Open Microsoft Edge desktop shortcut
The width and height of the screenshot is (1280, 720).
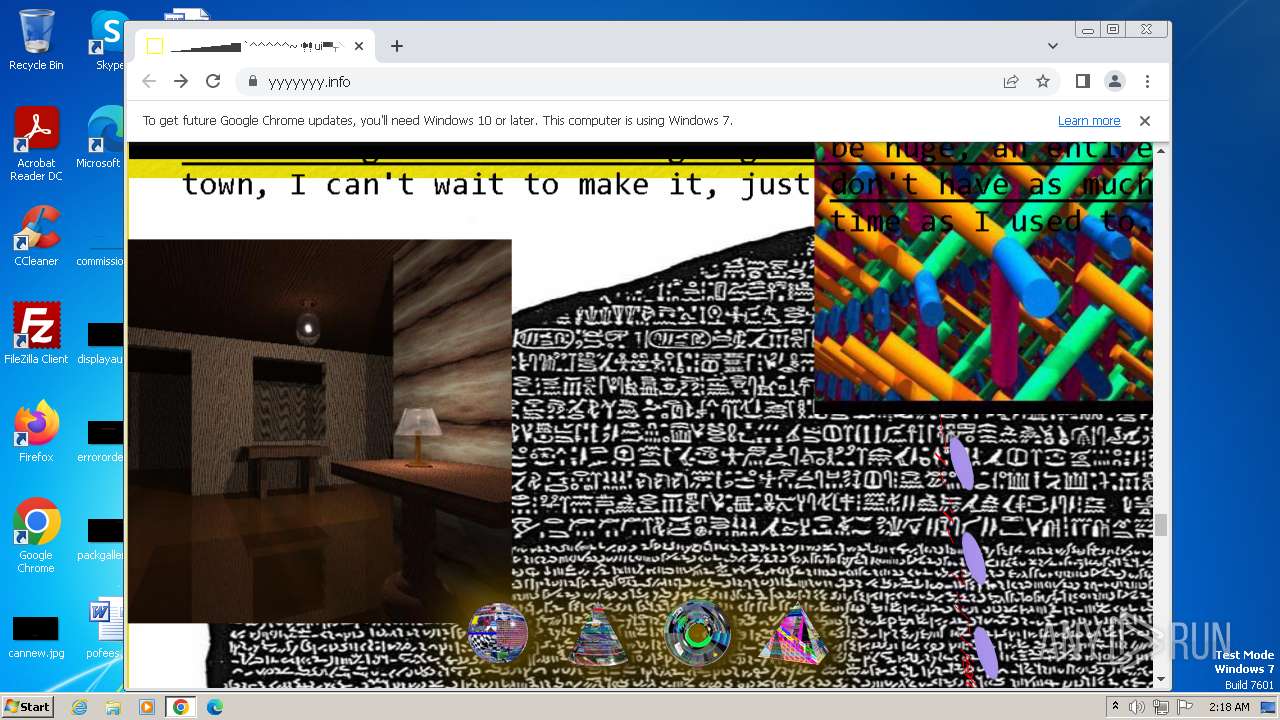(x=100, y=138)
